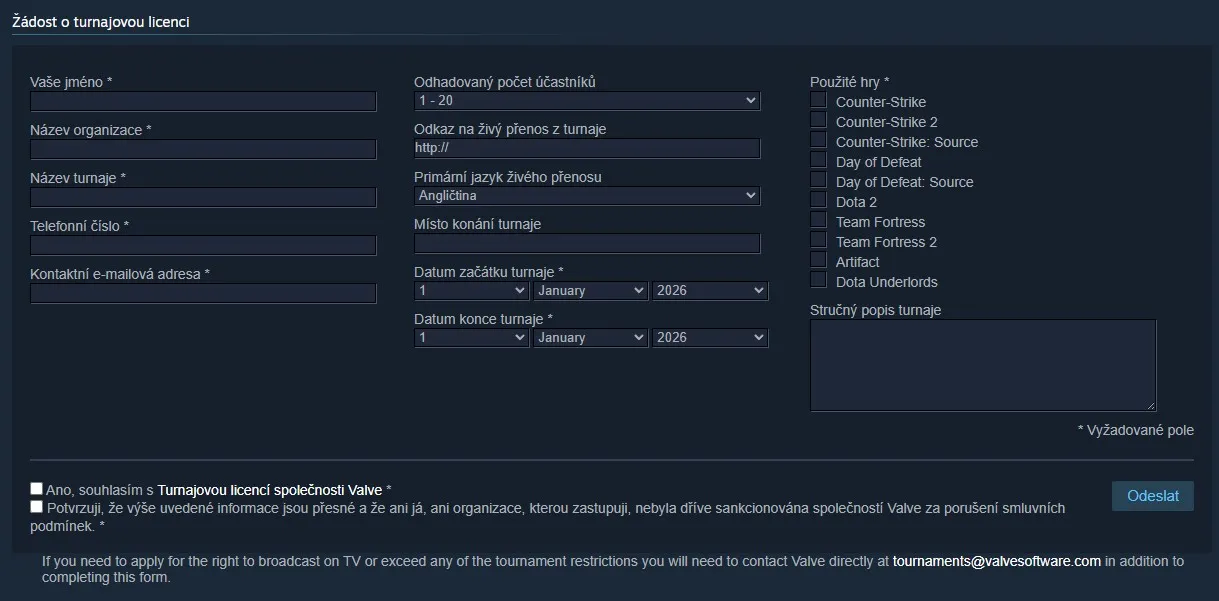Click the tournaments@valvesoftware.com email link

(x=996, y=561)
